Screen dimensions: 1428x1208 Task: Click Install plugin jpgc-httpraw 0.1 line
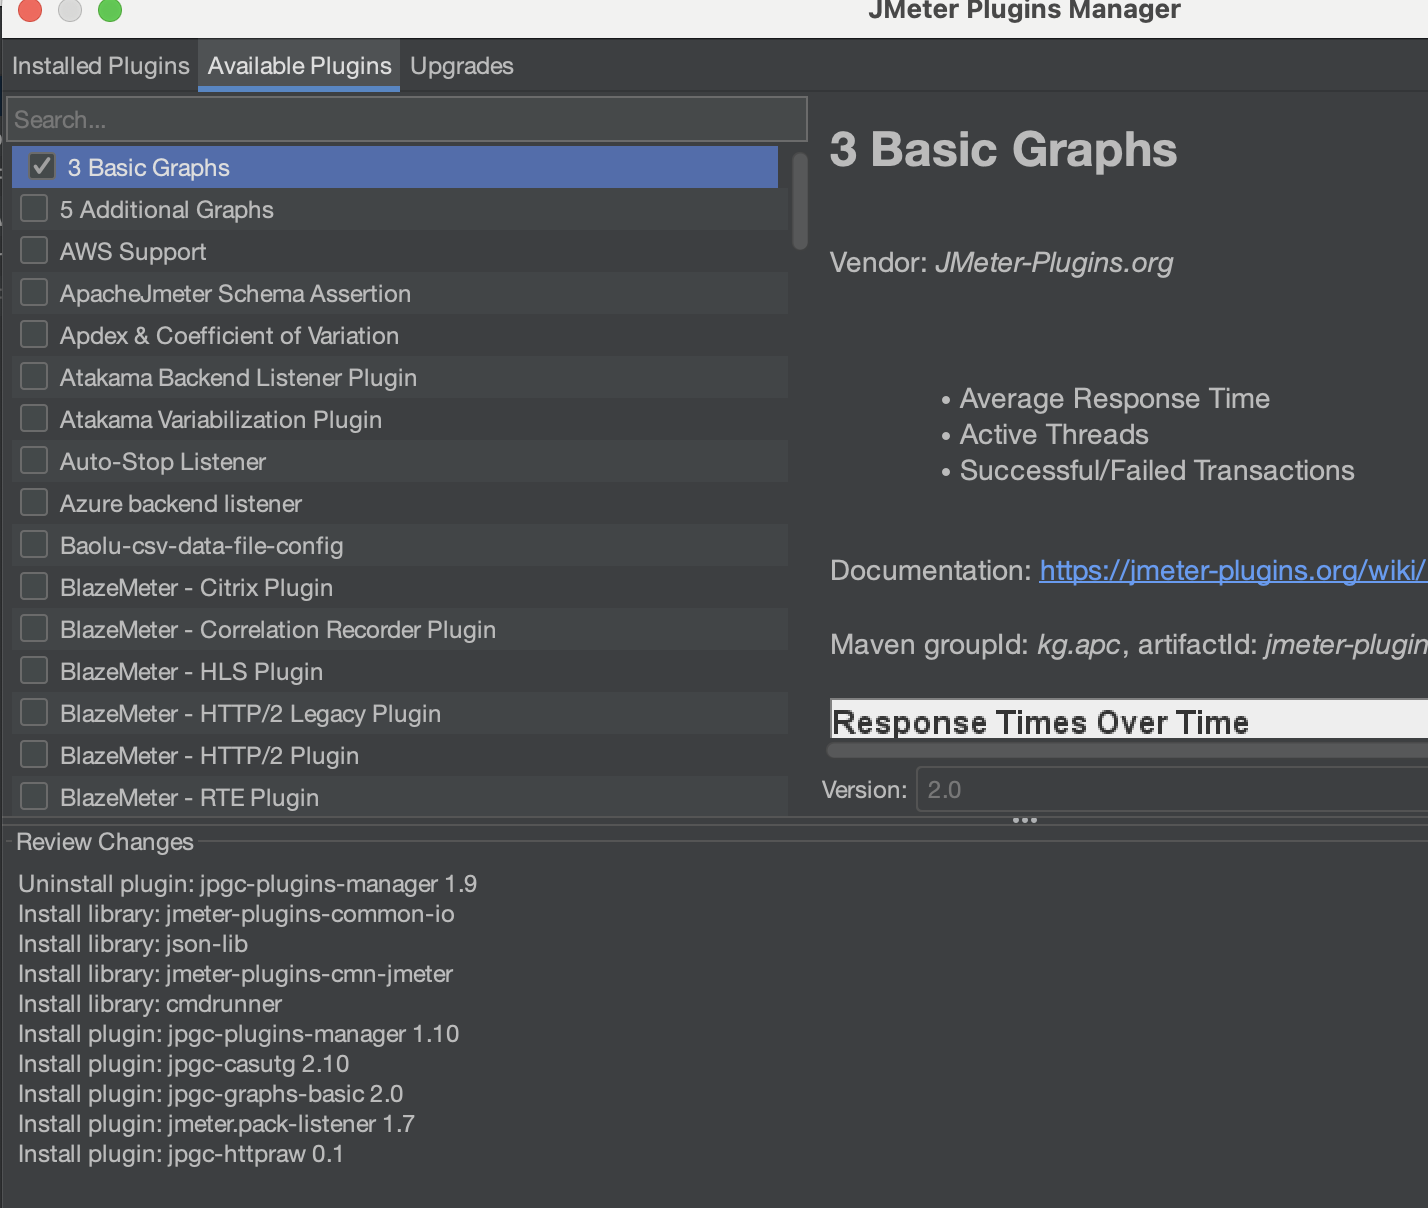pyautogui.click(x=180, y=1154)
